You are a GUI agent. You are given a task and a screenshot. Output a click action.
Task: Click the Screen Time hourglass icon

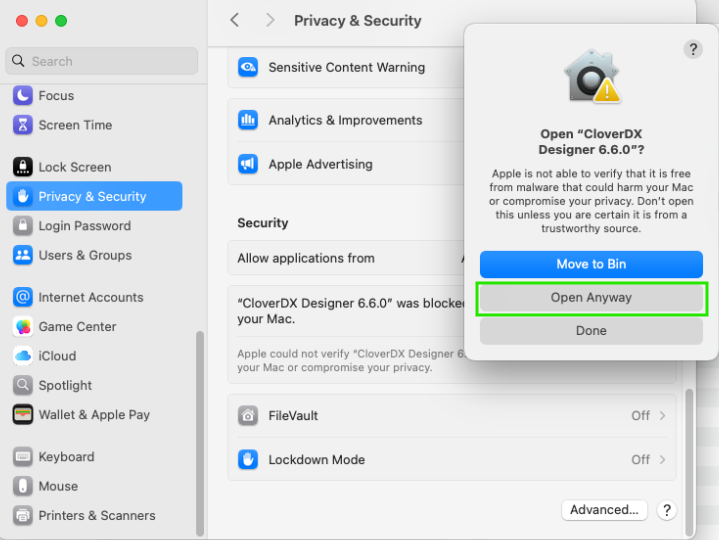tap(22, 125)
